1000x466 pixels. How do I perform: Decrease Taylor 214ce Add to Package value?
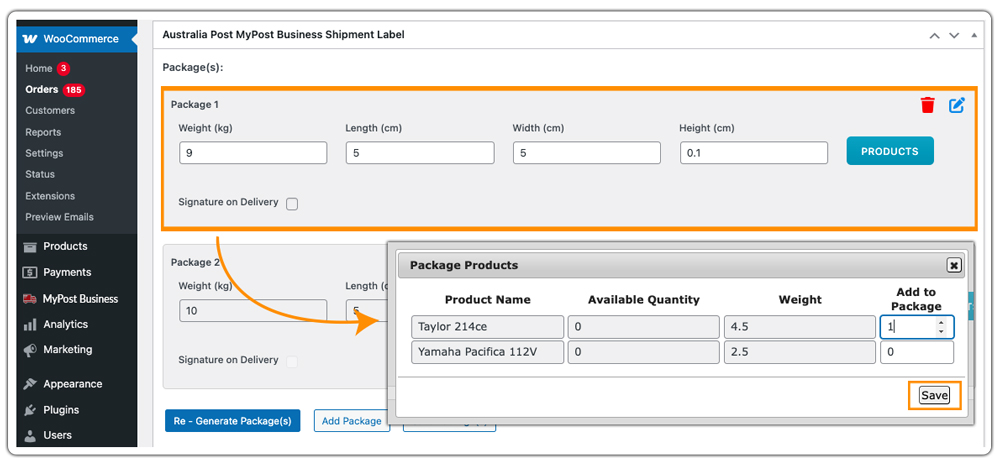pyautogui.click(x=941, y=331)
